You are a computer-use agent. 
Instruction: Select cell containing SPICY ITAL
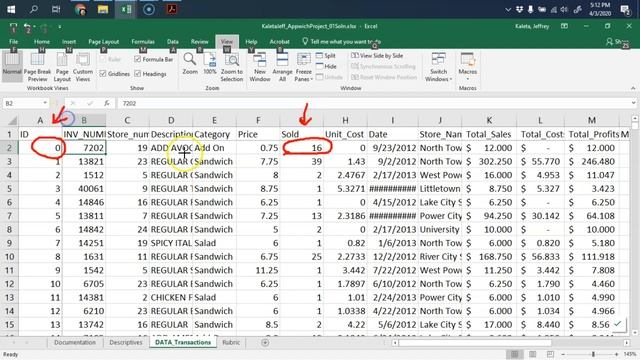point(171,243)
